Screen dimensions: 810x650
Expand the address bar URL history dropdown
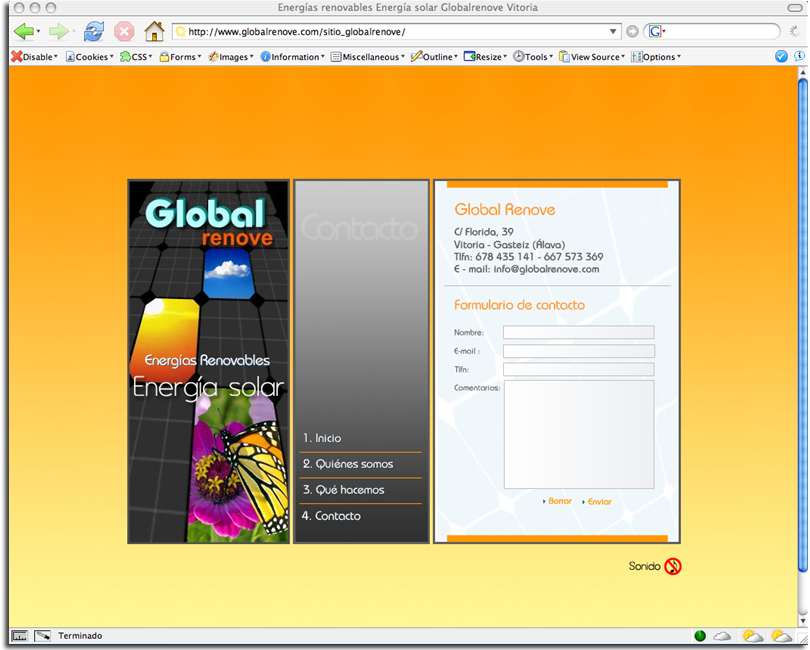point(613,32)
